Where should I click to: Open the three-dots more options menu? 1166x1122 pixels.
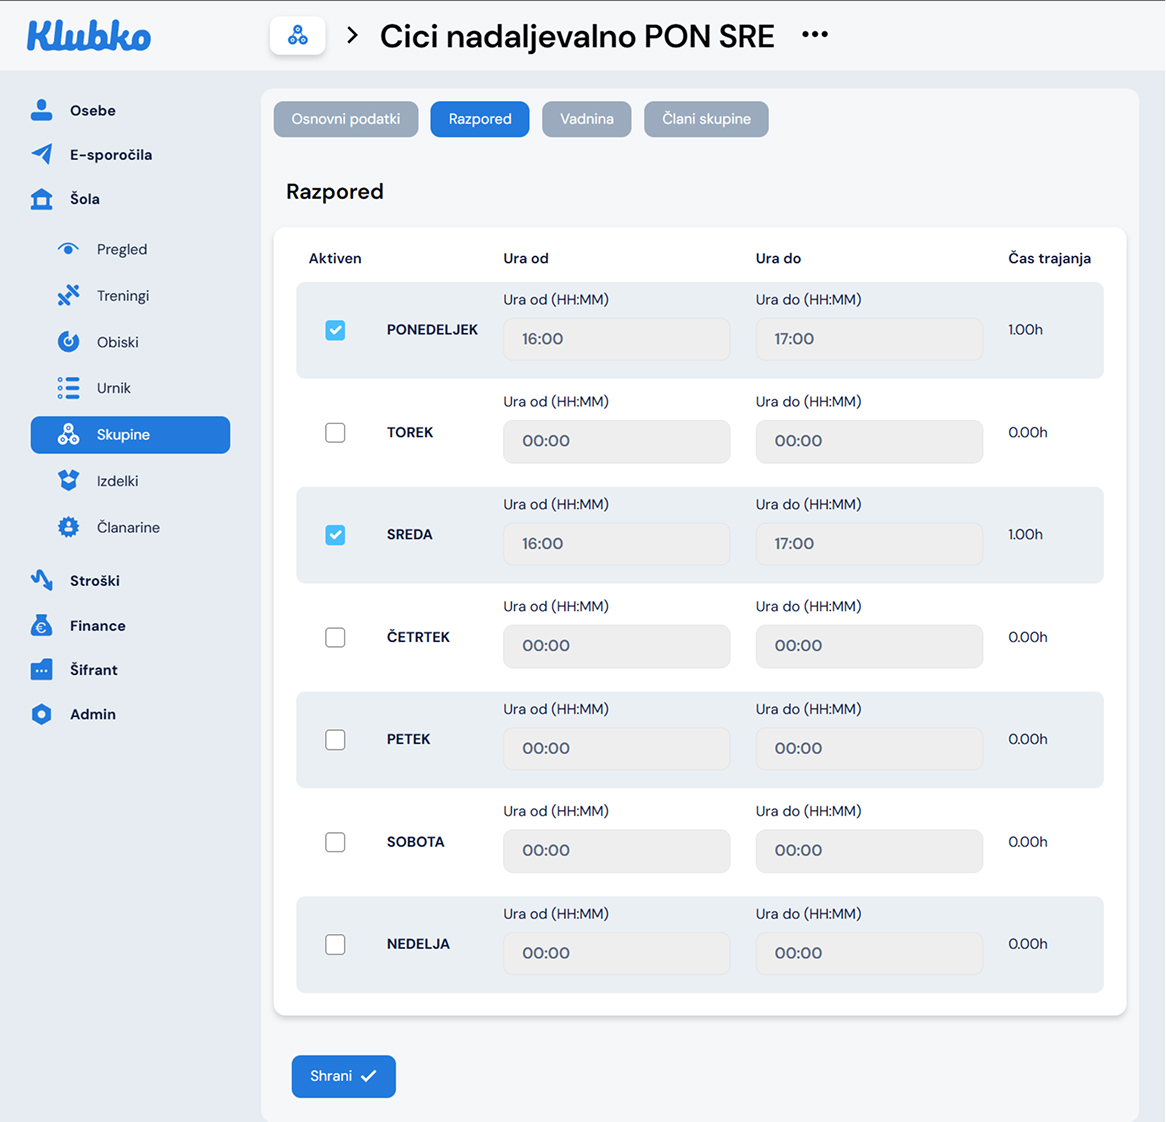(815, 35)
